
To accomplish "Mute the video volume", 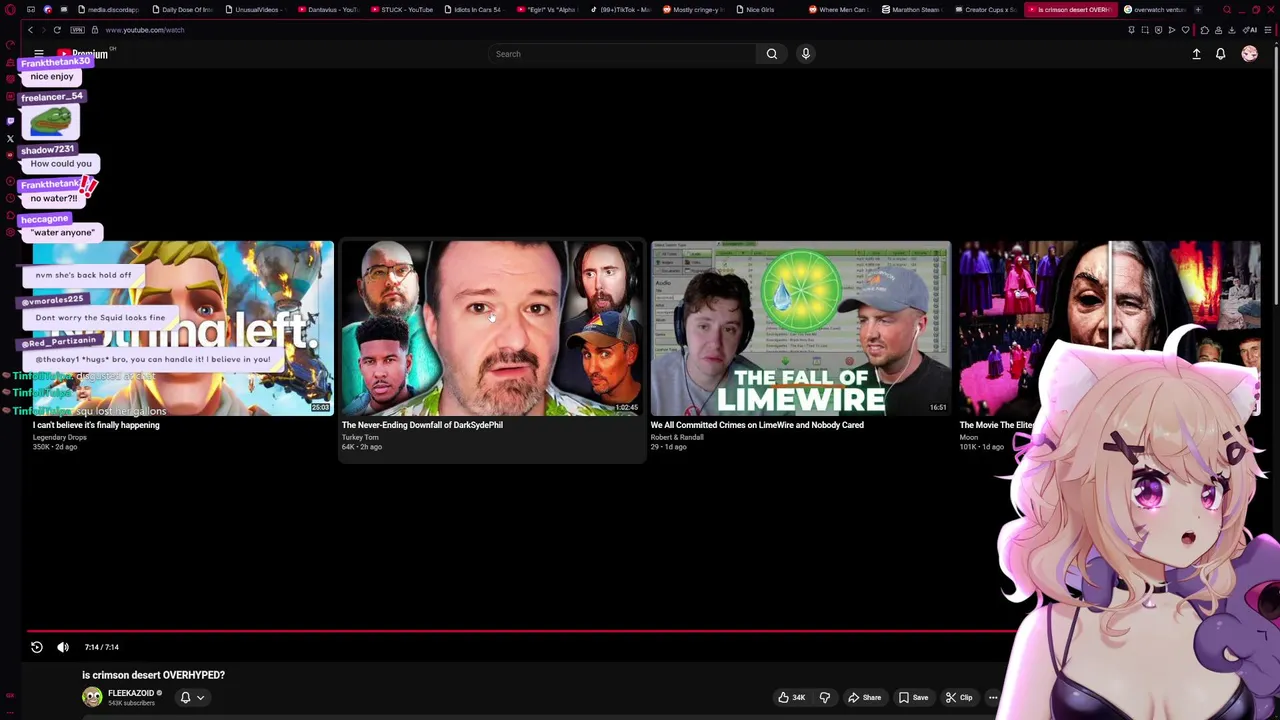I will (x=63, y=647).
